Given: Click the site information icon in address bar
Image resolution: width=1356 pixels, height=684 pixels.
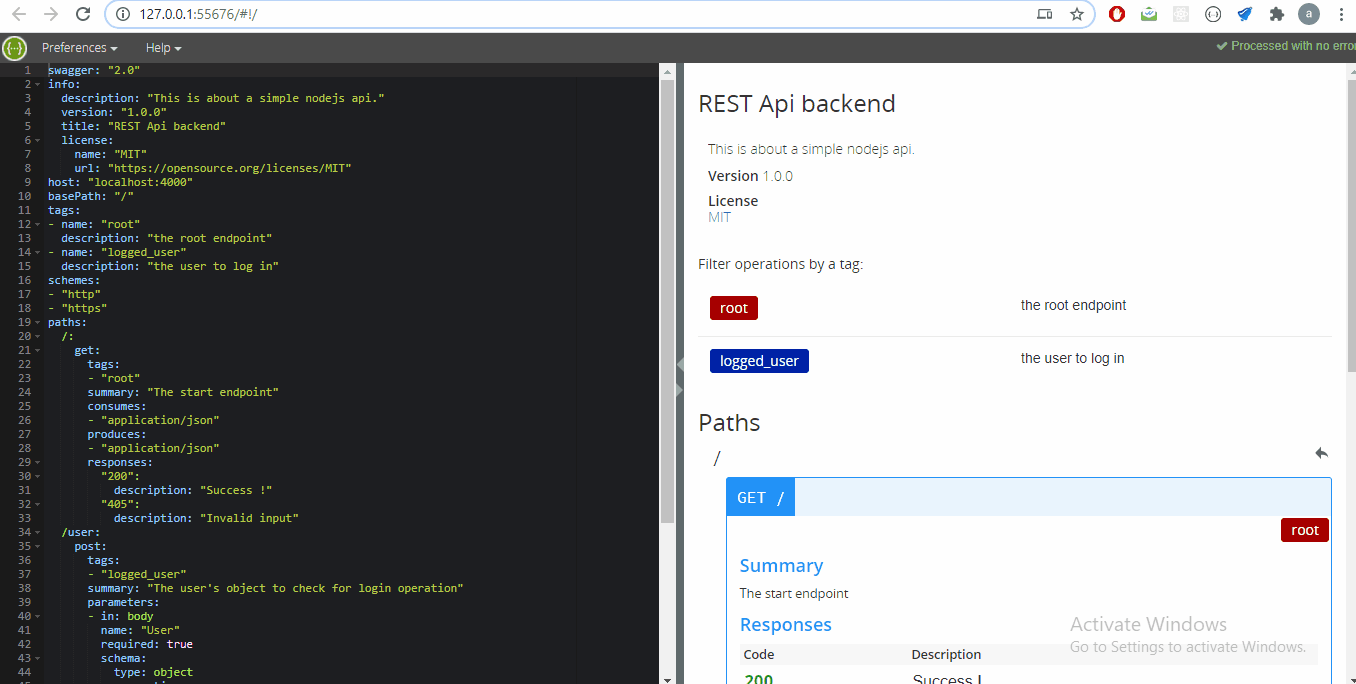Looking at the screenshot, I should (x=123, y=14).
